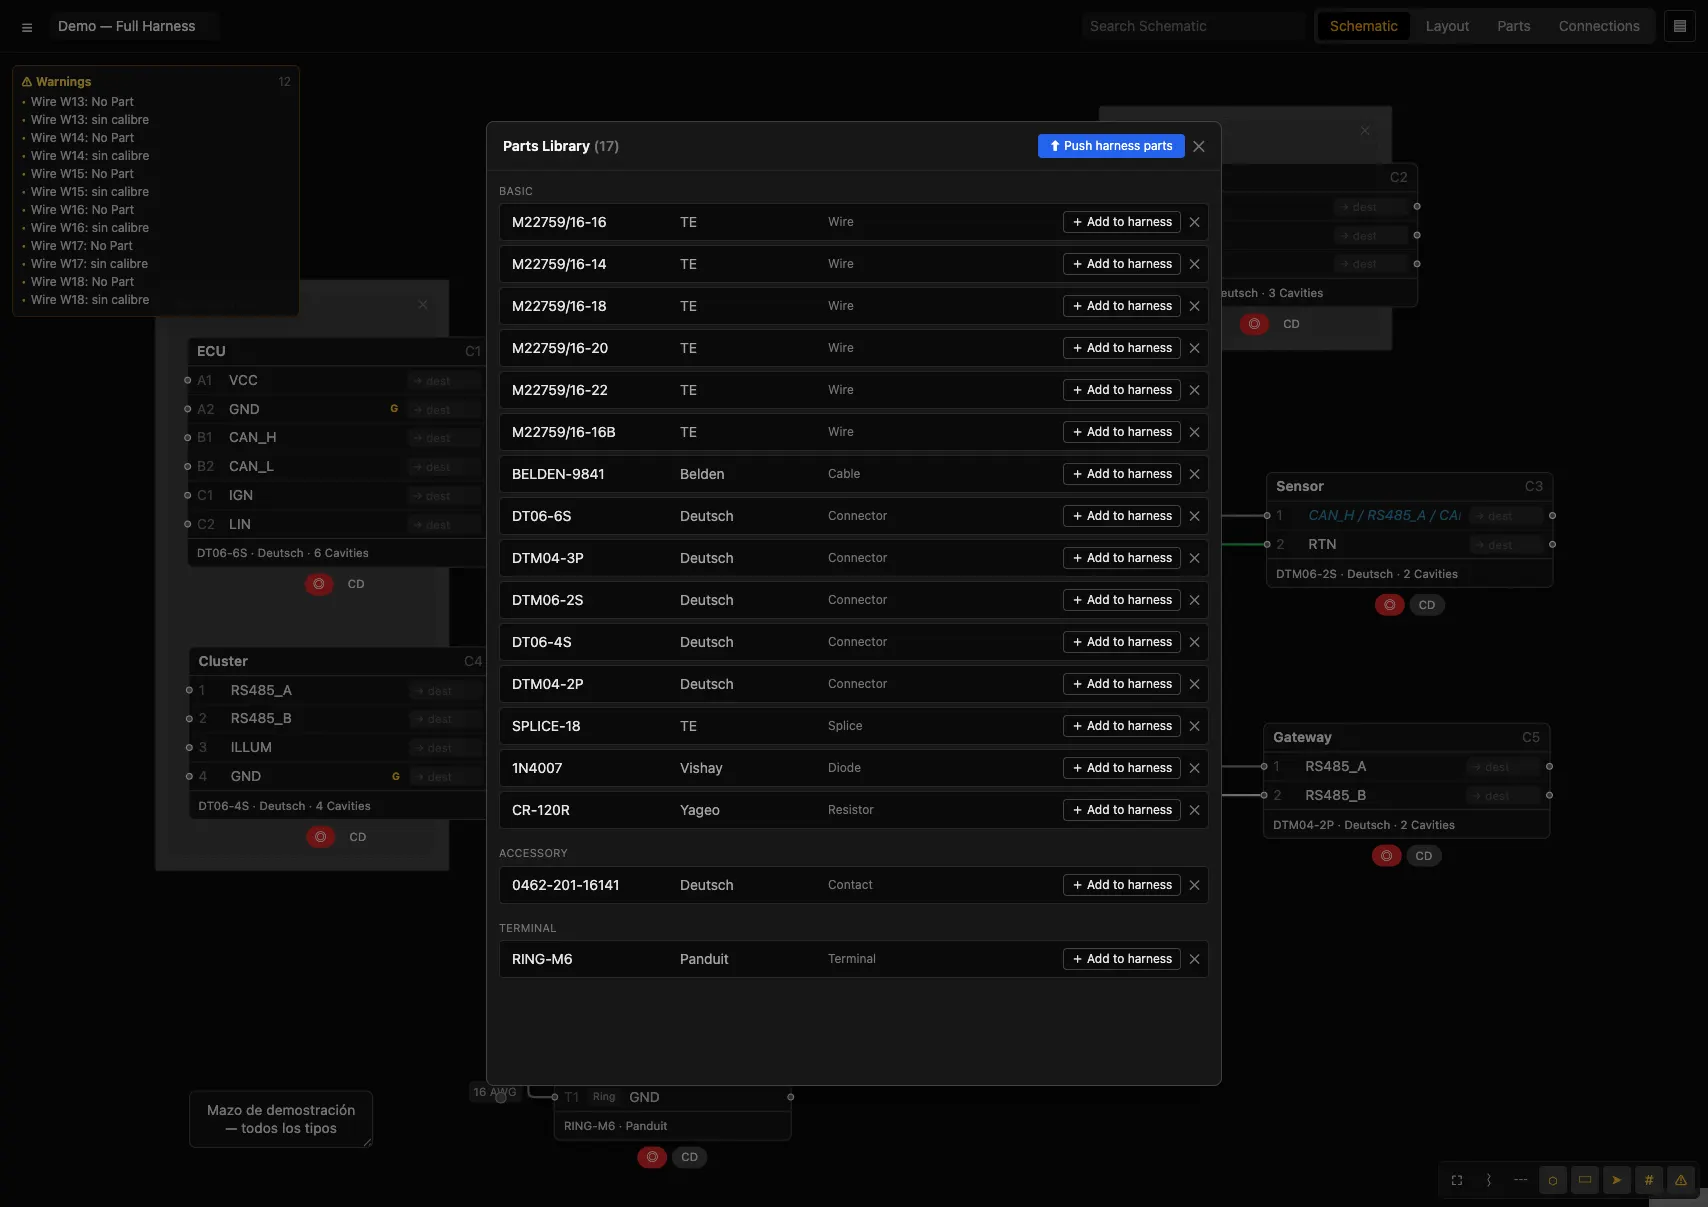The height and width of the screenshot is (1207, 1708).
Task: Toggle the hash numbering icon
Action: pos(1649,1180)
